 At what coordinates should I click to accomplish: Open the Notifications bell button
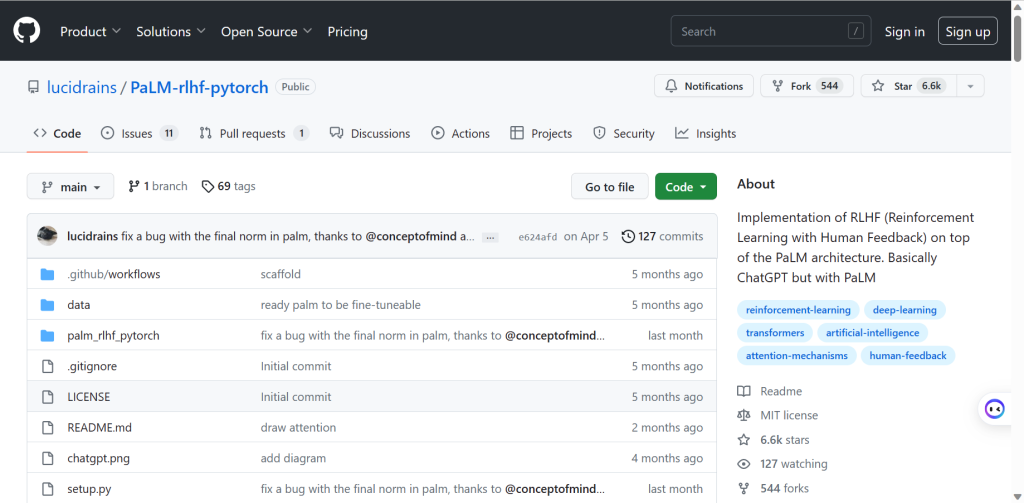[704, 86]
